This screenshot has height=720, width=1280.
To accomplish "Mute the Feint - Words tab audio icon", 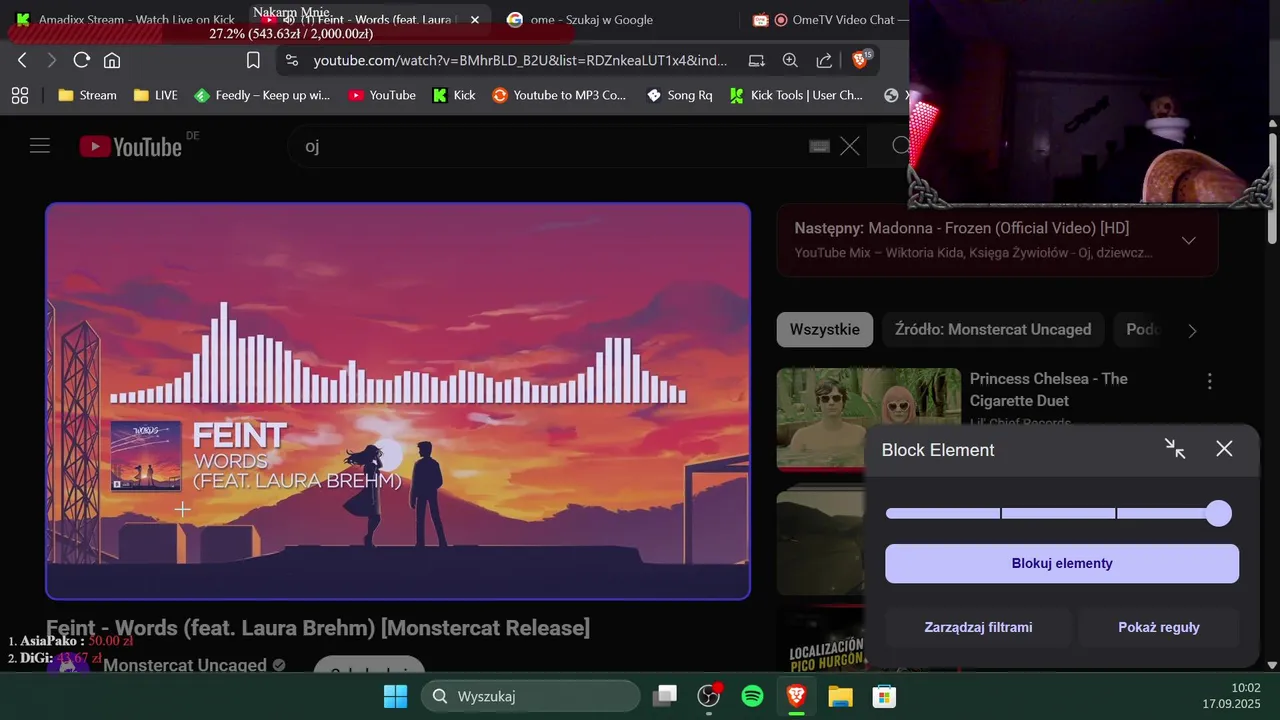I will click(289, 19).
